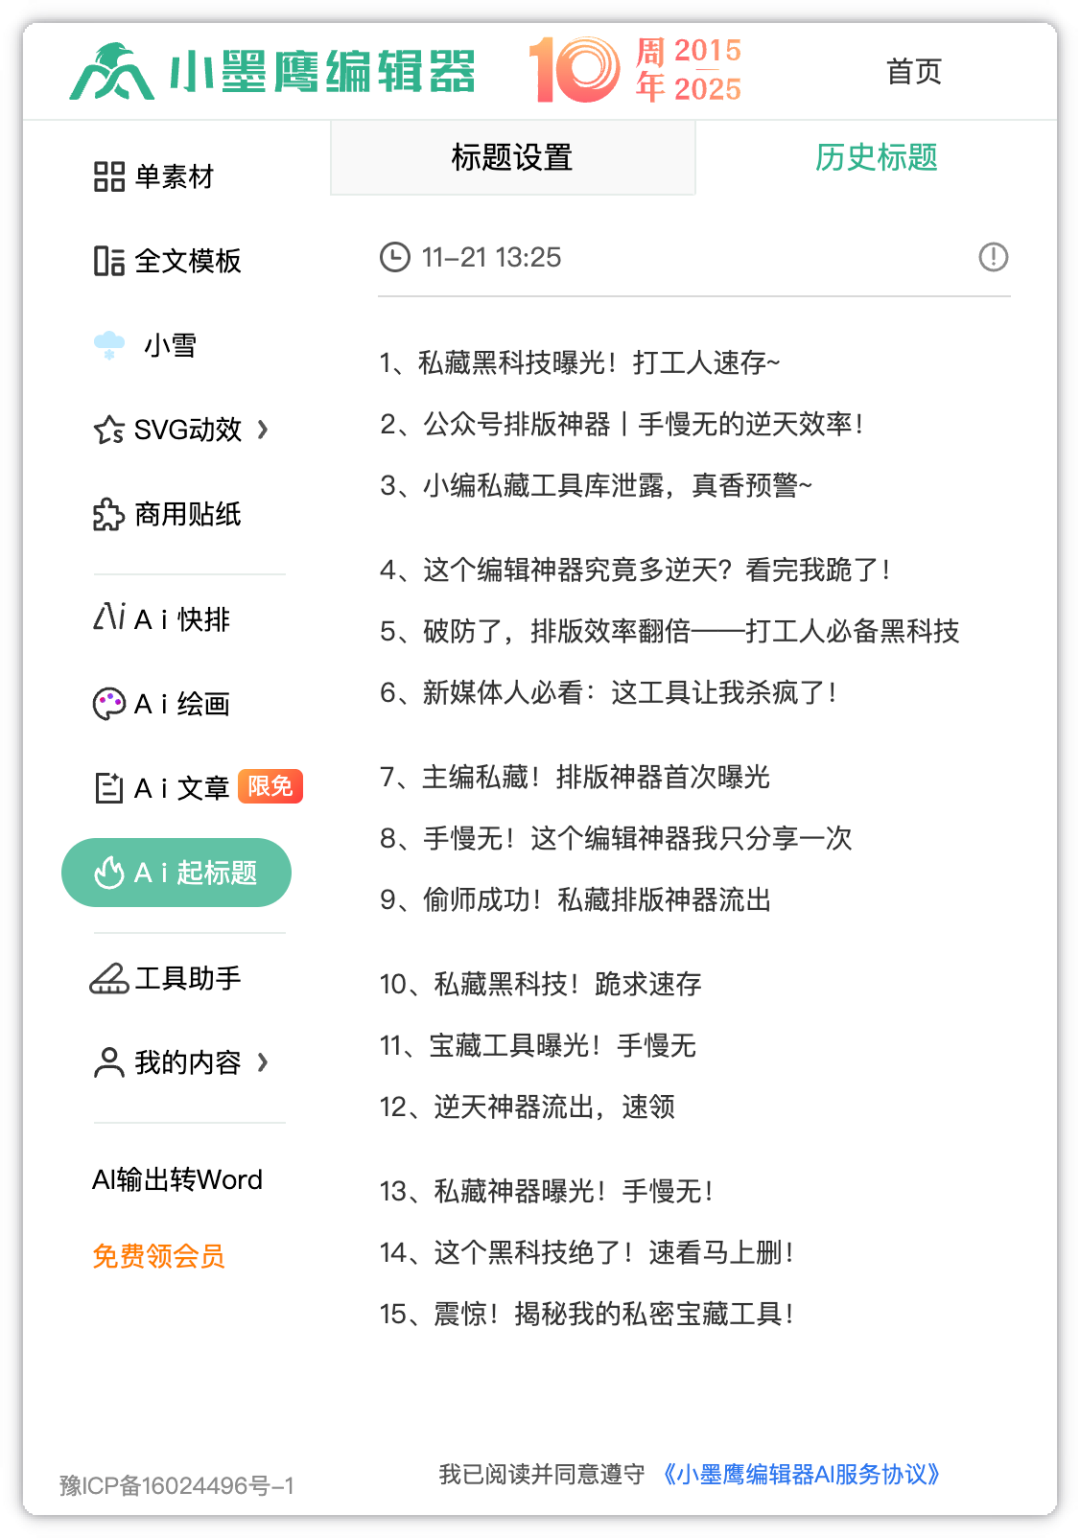Open the 小墨鹰编辑器AI服务协议 link

point(801,1474)
